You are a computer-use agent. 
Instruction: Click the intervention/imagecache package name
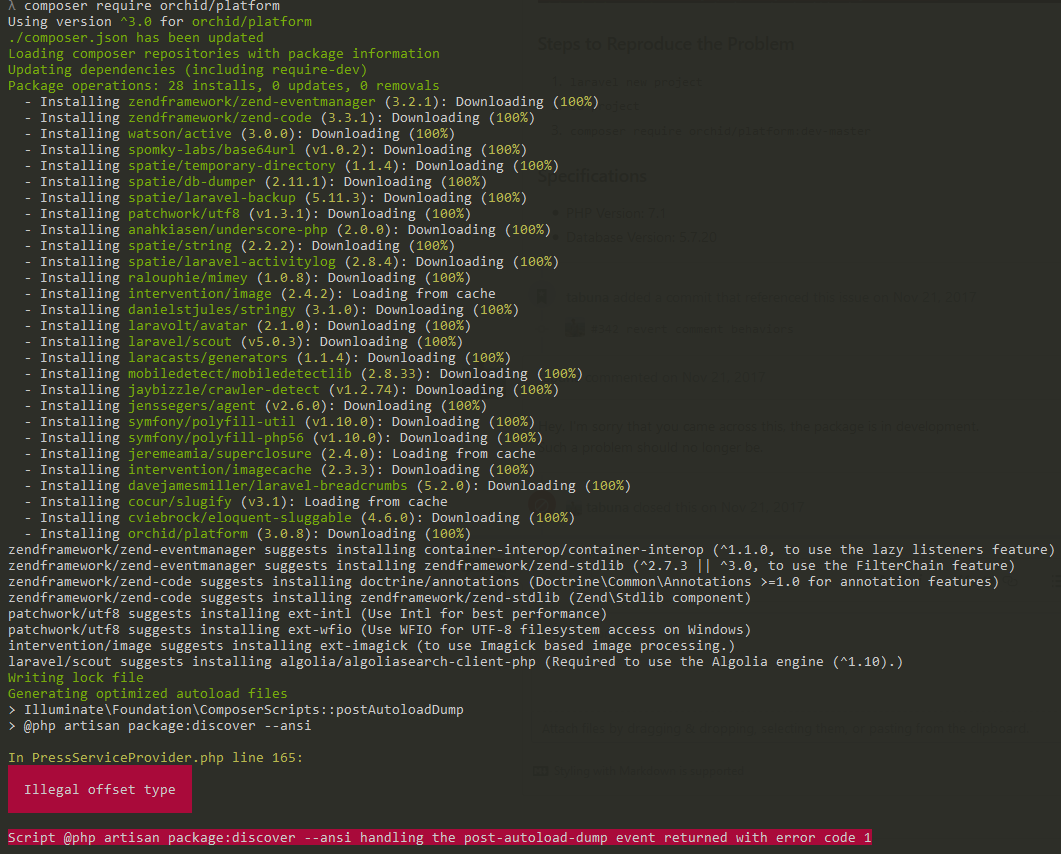tap(220, 470)
